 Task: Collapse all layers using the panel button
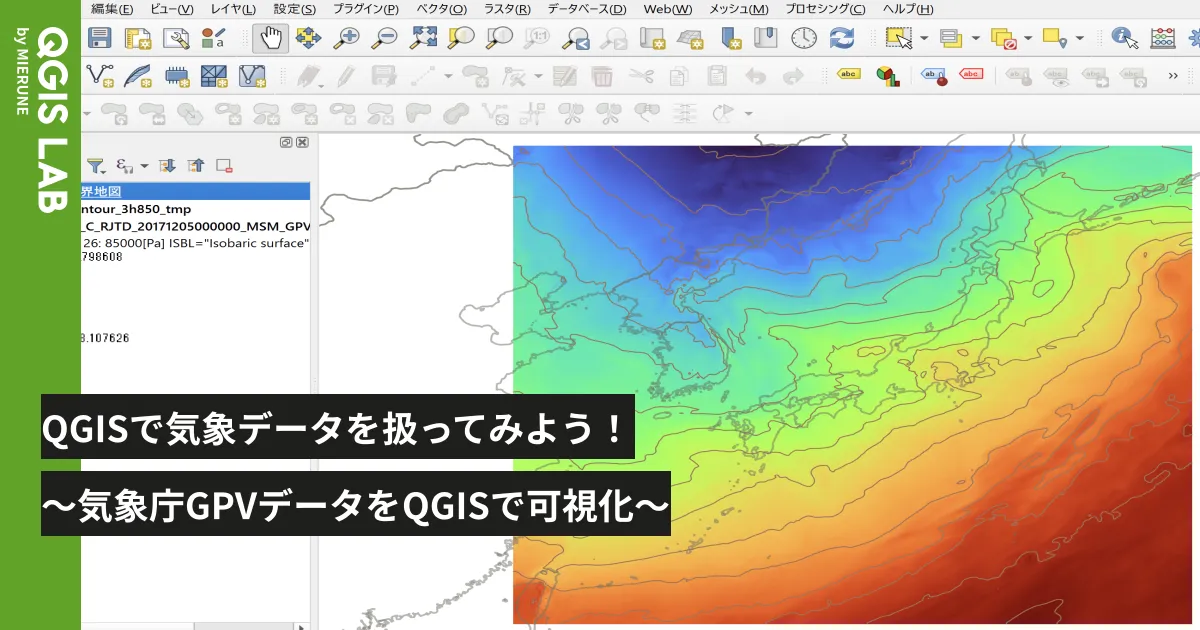click(196, 165)
